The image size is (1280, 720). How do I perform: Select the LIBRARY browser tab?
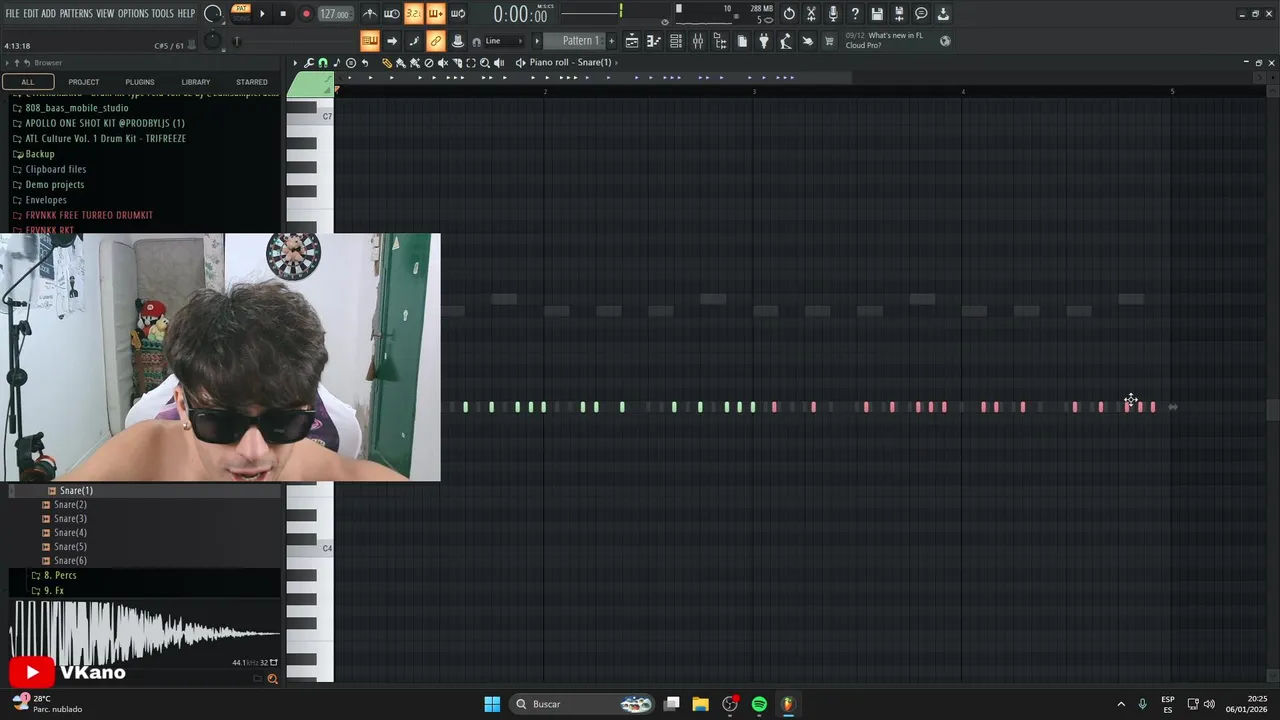point(196,82)
